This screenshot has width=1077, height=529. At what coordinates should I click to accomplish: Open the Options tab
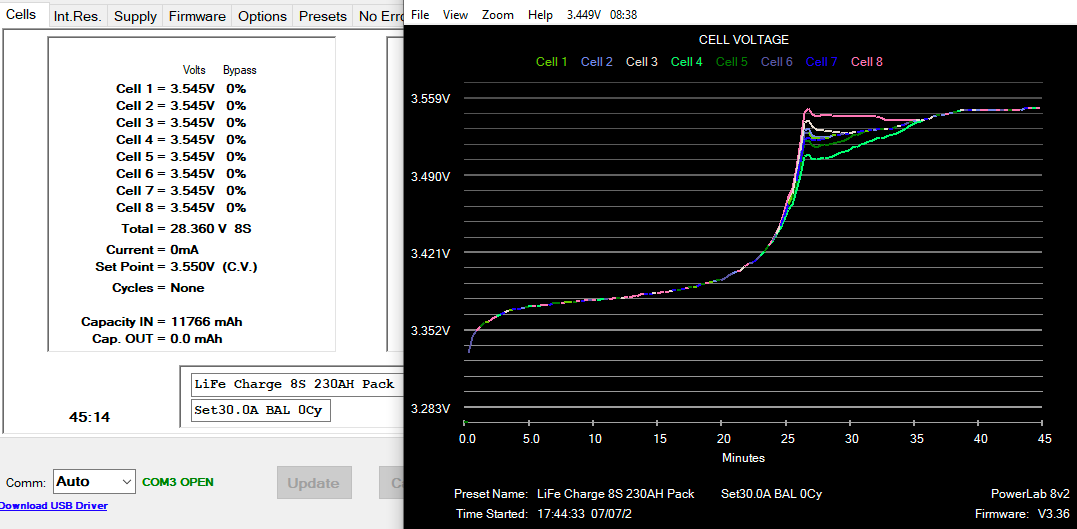tap(263, 16)
